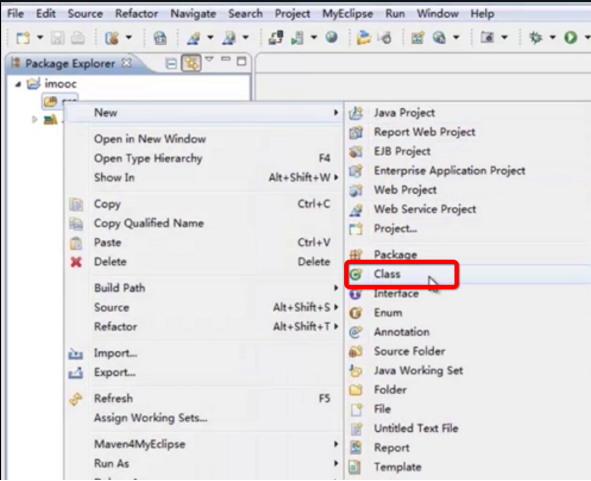
Task: Click Collapse All icon in Package Explorer
Action: tap(171, 64)
